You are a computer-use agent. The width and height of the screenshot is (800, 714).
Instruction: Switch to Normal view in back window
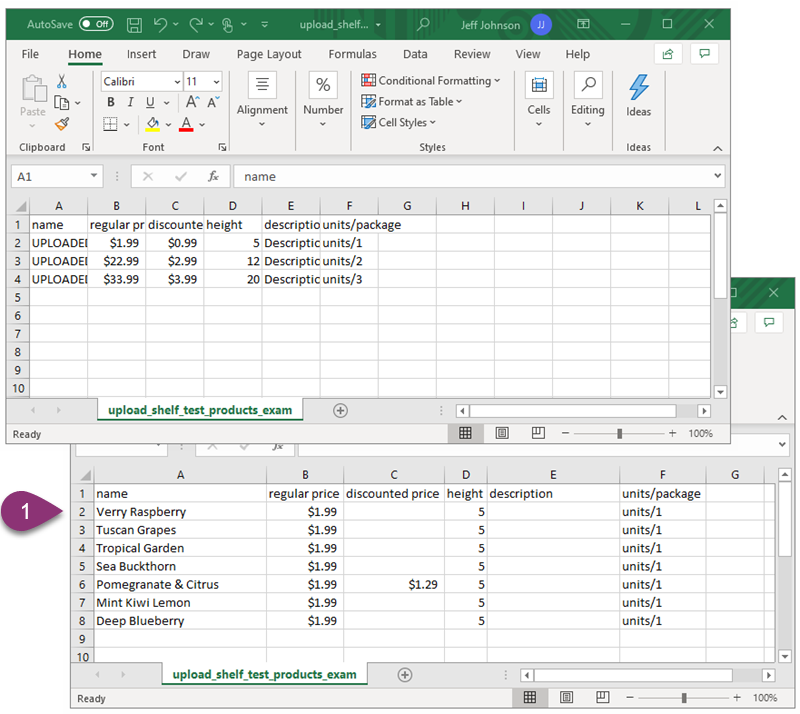(530, 697)
